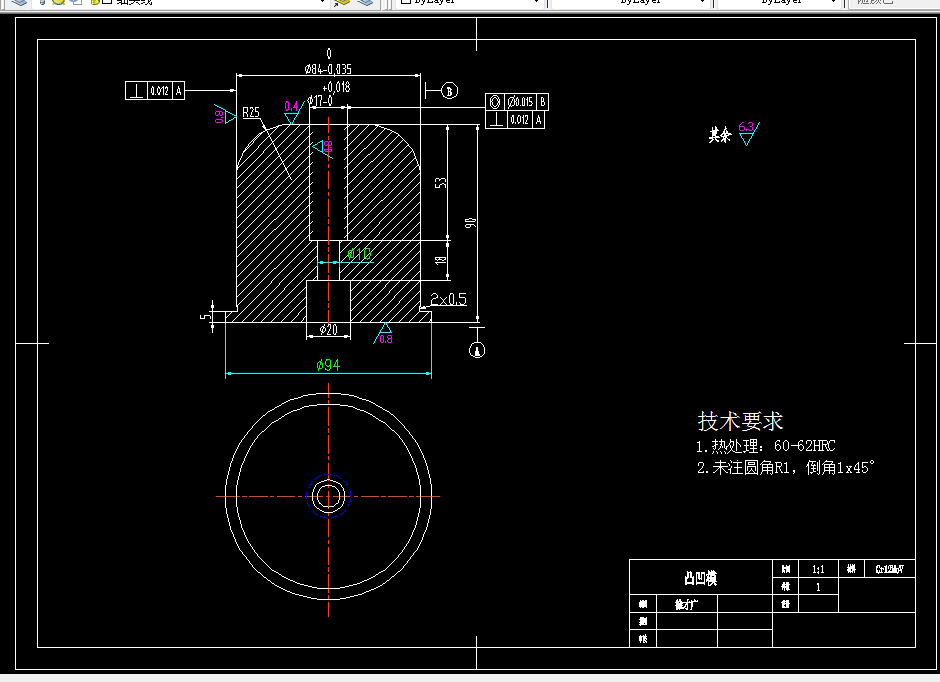Select the outer ø94 circle in top view
The width and height of the screenshot is (940, 682).
(x=329, y=496)
